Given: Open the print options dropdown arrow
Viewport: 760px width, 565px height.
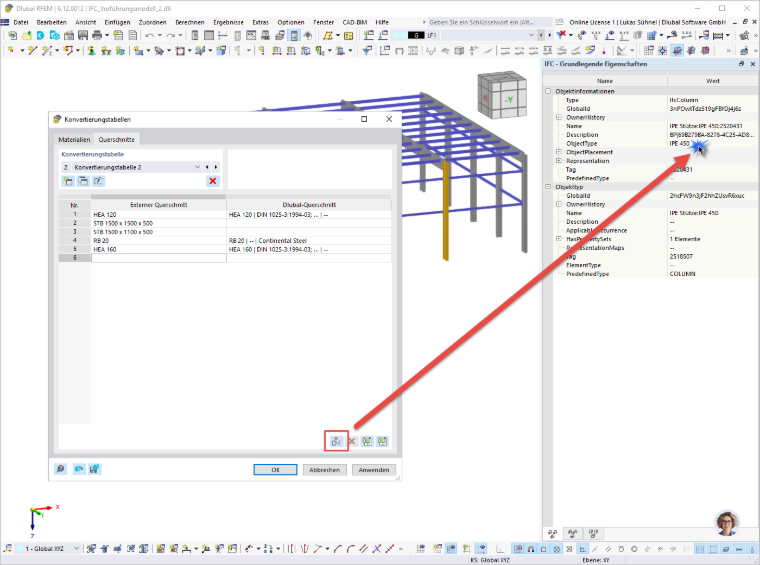Looking at the screenshot, I should (x=107, y=35).
